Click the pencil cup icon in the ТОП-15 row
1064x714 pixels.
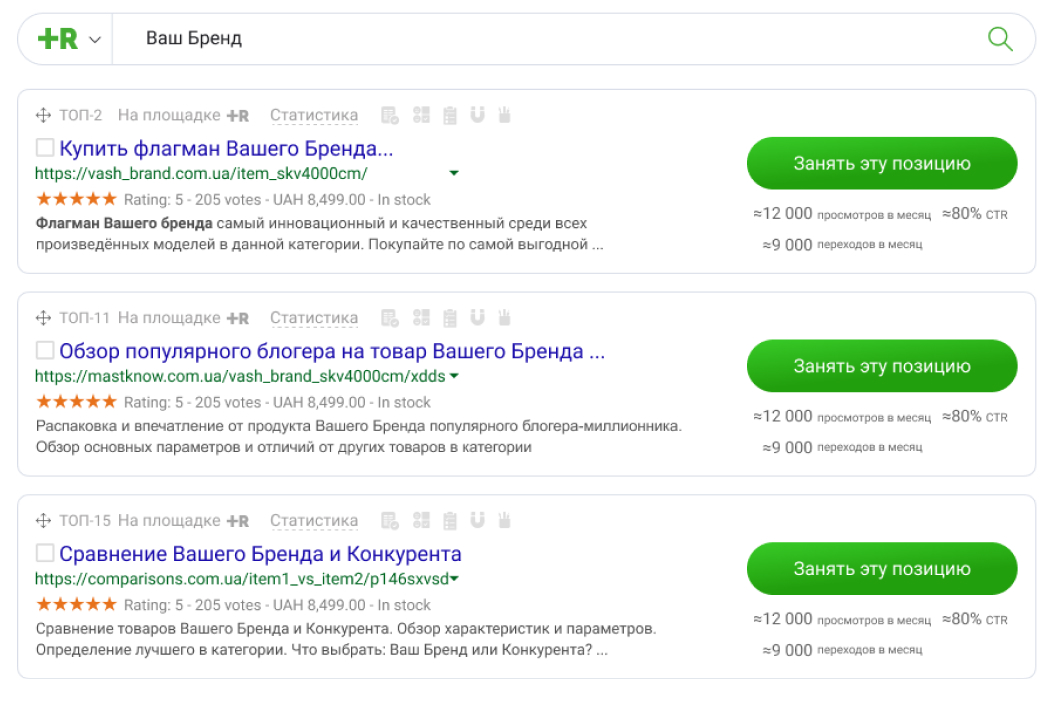tap(504, 520)
